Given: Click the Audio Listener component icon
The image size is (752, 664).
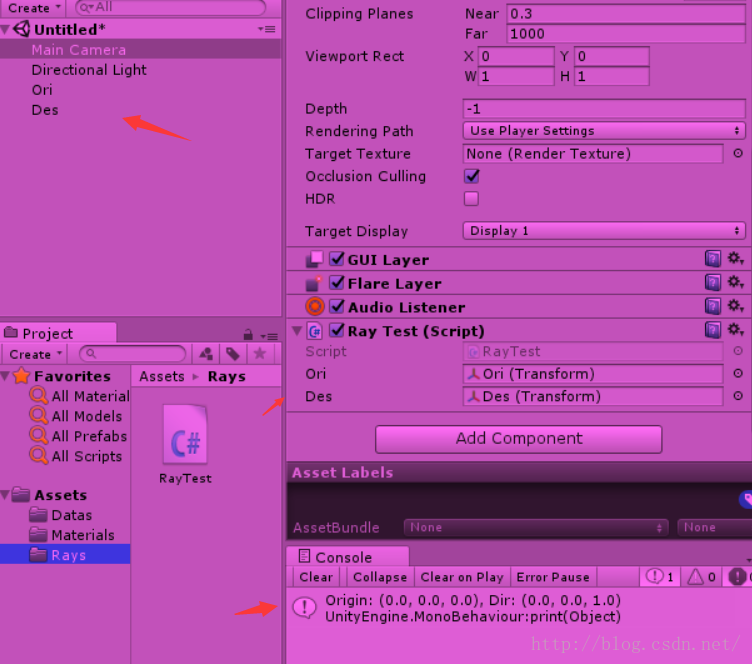Looking at the screenshot, I should pyautogui.click(x=315, y=306).
